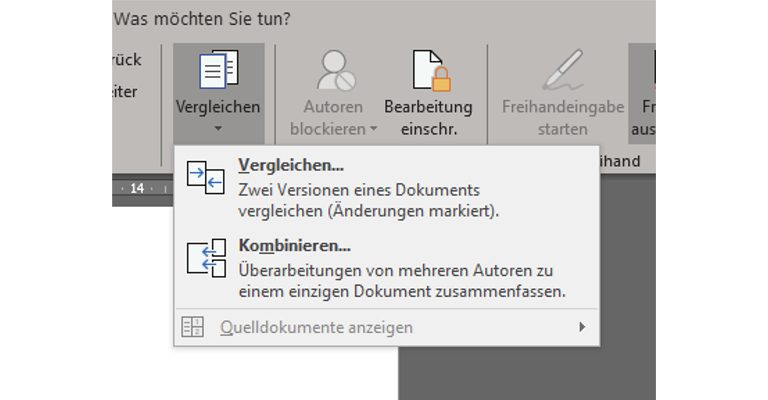Click the icon beside Kombinieren... in menu

tap(205, 259)
